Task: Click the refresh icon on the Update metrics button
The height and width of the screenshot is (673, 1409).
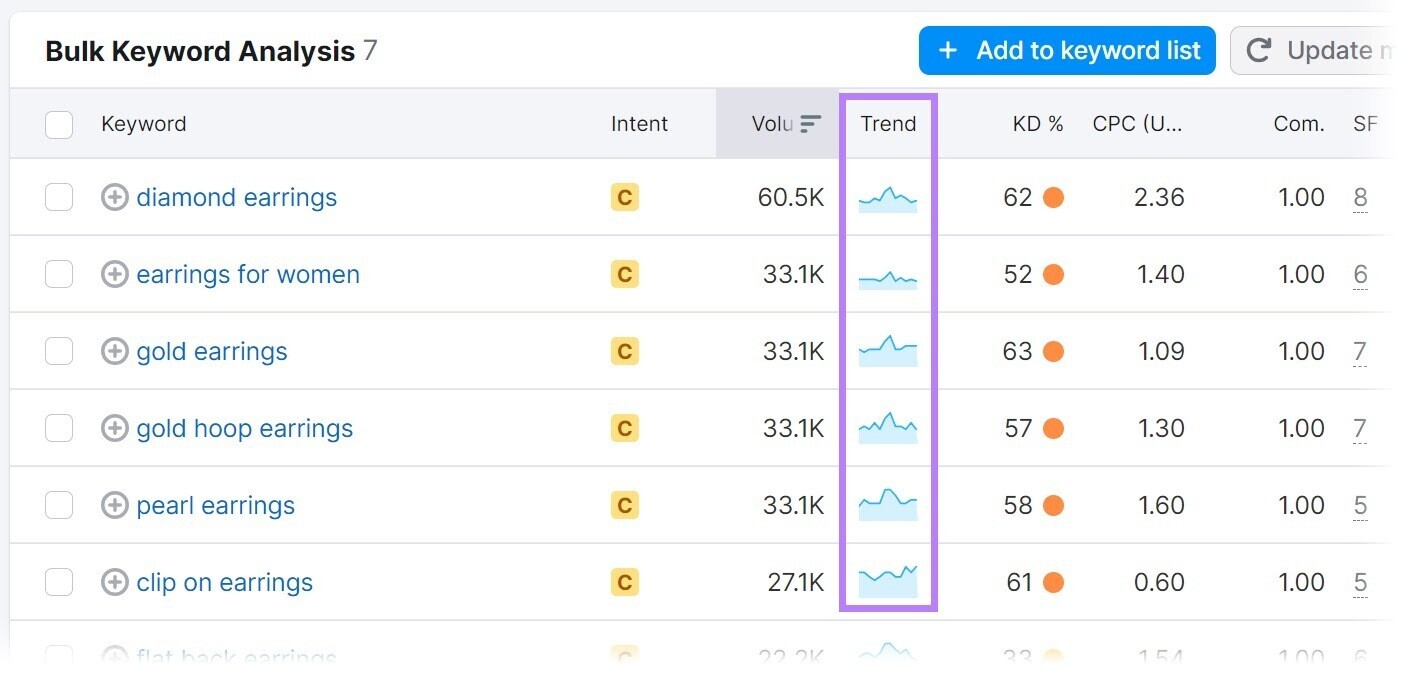Action: [x=1258, y=50]
